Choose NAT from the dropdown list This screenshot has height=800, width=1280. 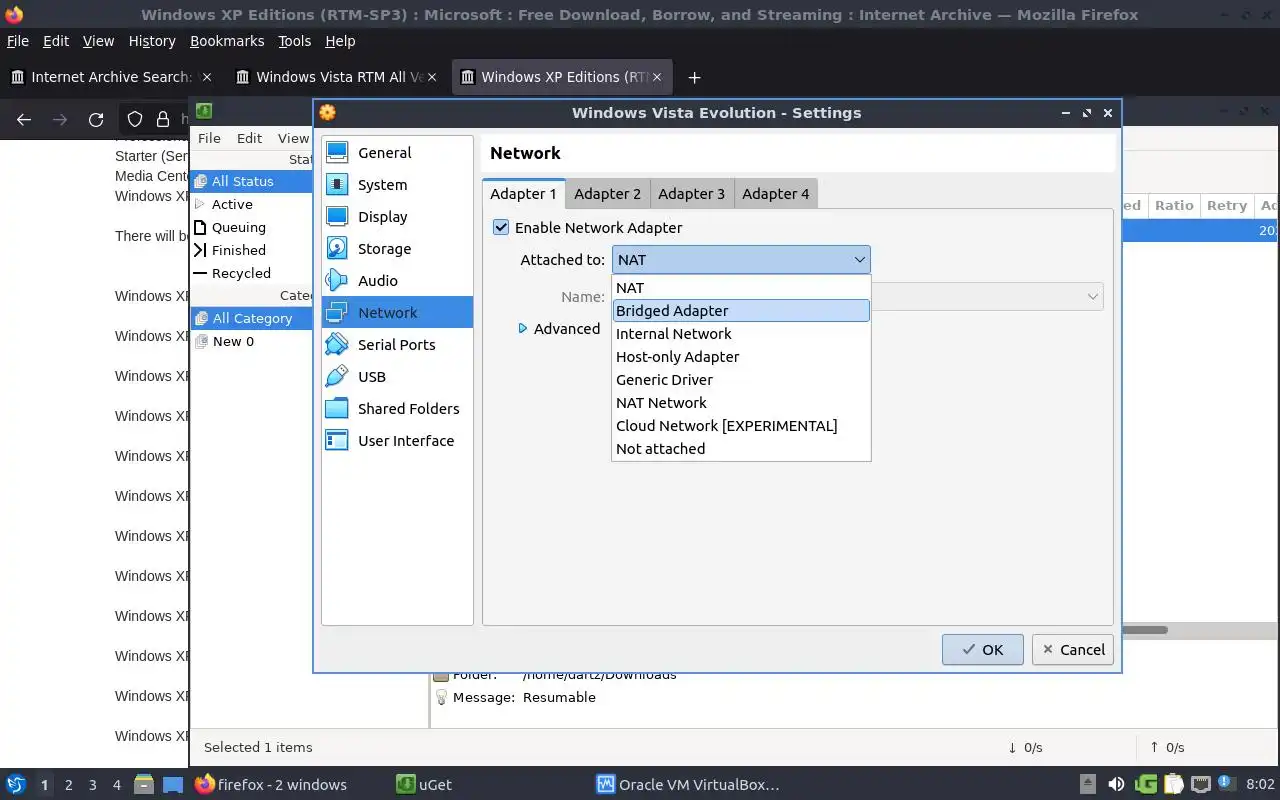click(x=741, y=288)
